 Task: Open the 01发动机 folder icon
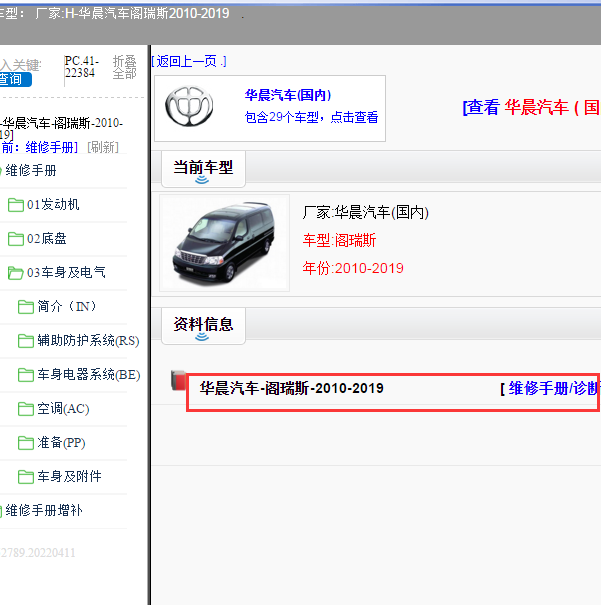tap(16, 205)
